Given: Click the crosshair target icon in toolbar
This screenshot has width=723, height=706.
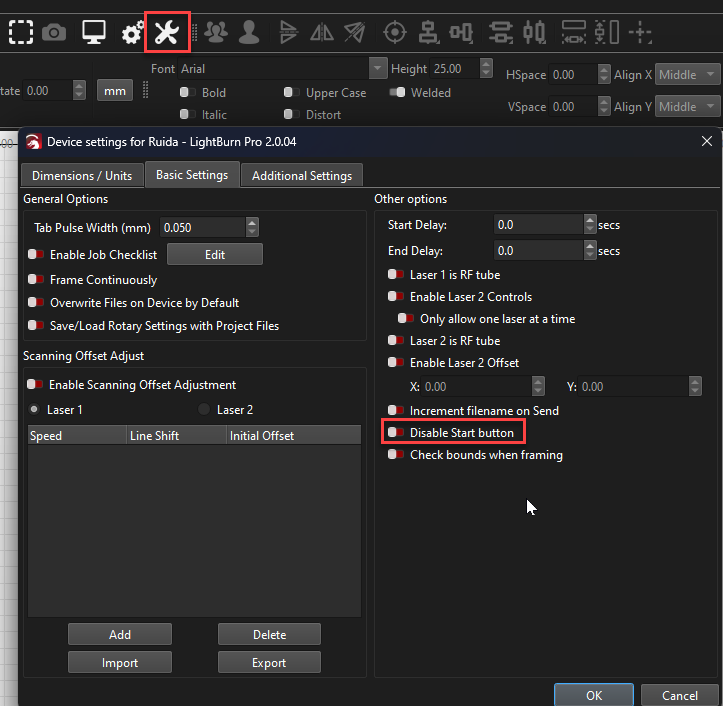Looking at the screenshot, I should click(x=395, y=33).
